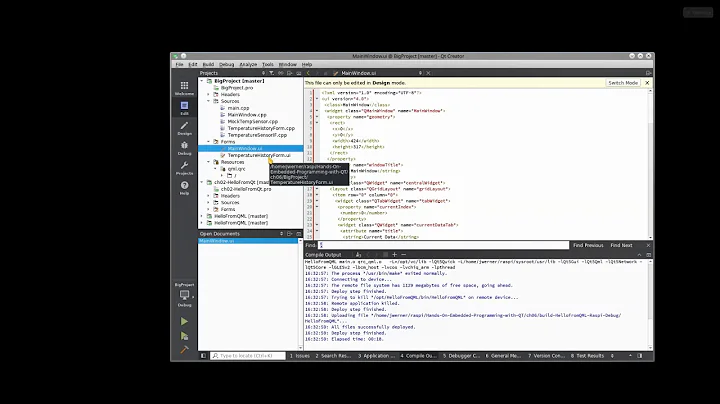Screen dimensions: 720x404
Task: Collapse the qml.qrc resource node
Action: click(215, 168)
